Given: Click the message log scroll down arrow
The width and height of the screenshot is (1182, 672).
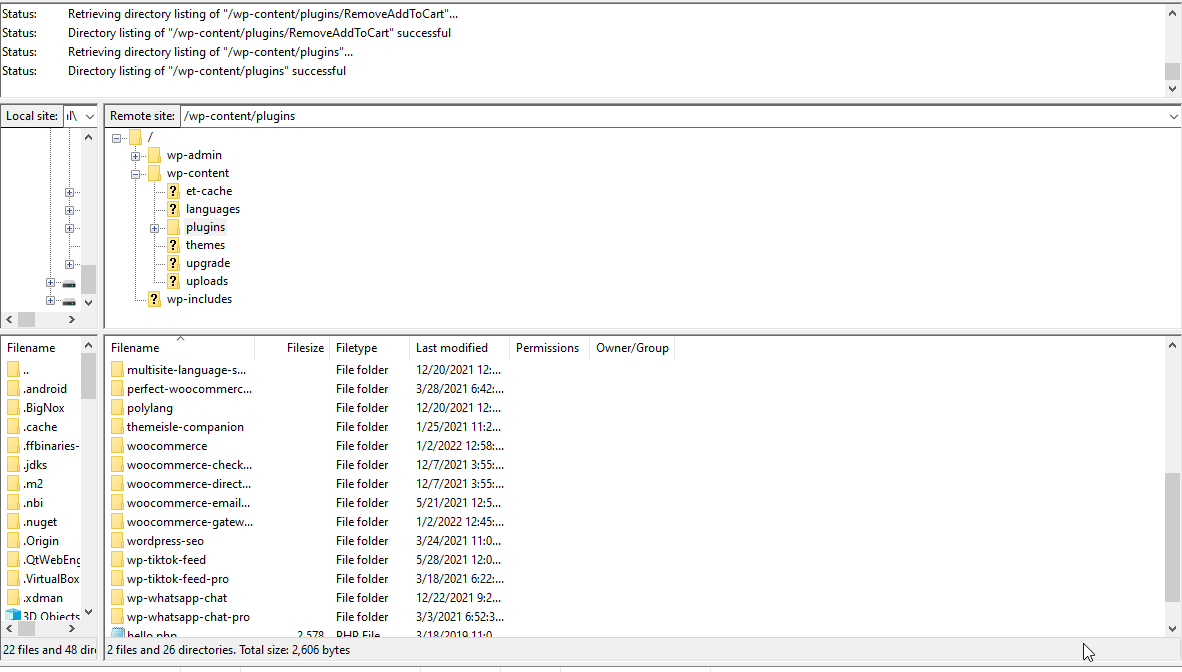Looking at the screenshot, I should click(1172, 88).
